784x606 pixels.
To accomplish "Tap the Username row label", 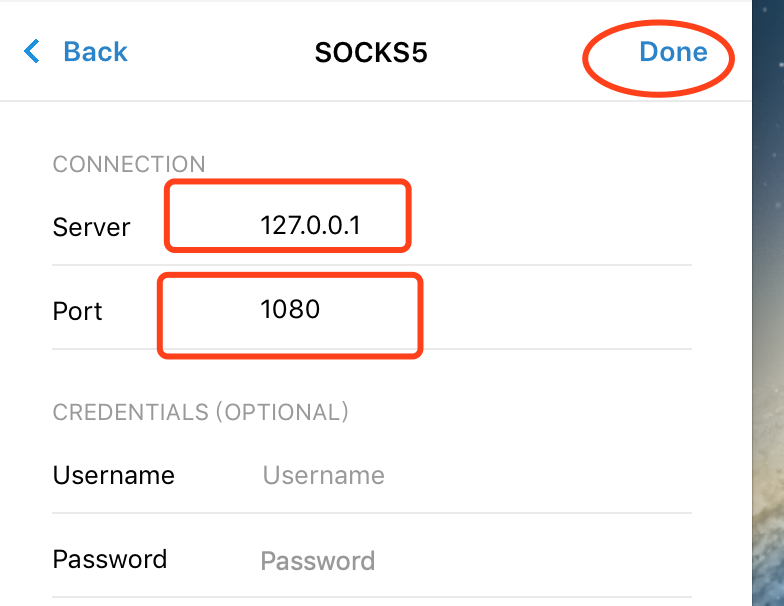I will (x=113, y=475).
